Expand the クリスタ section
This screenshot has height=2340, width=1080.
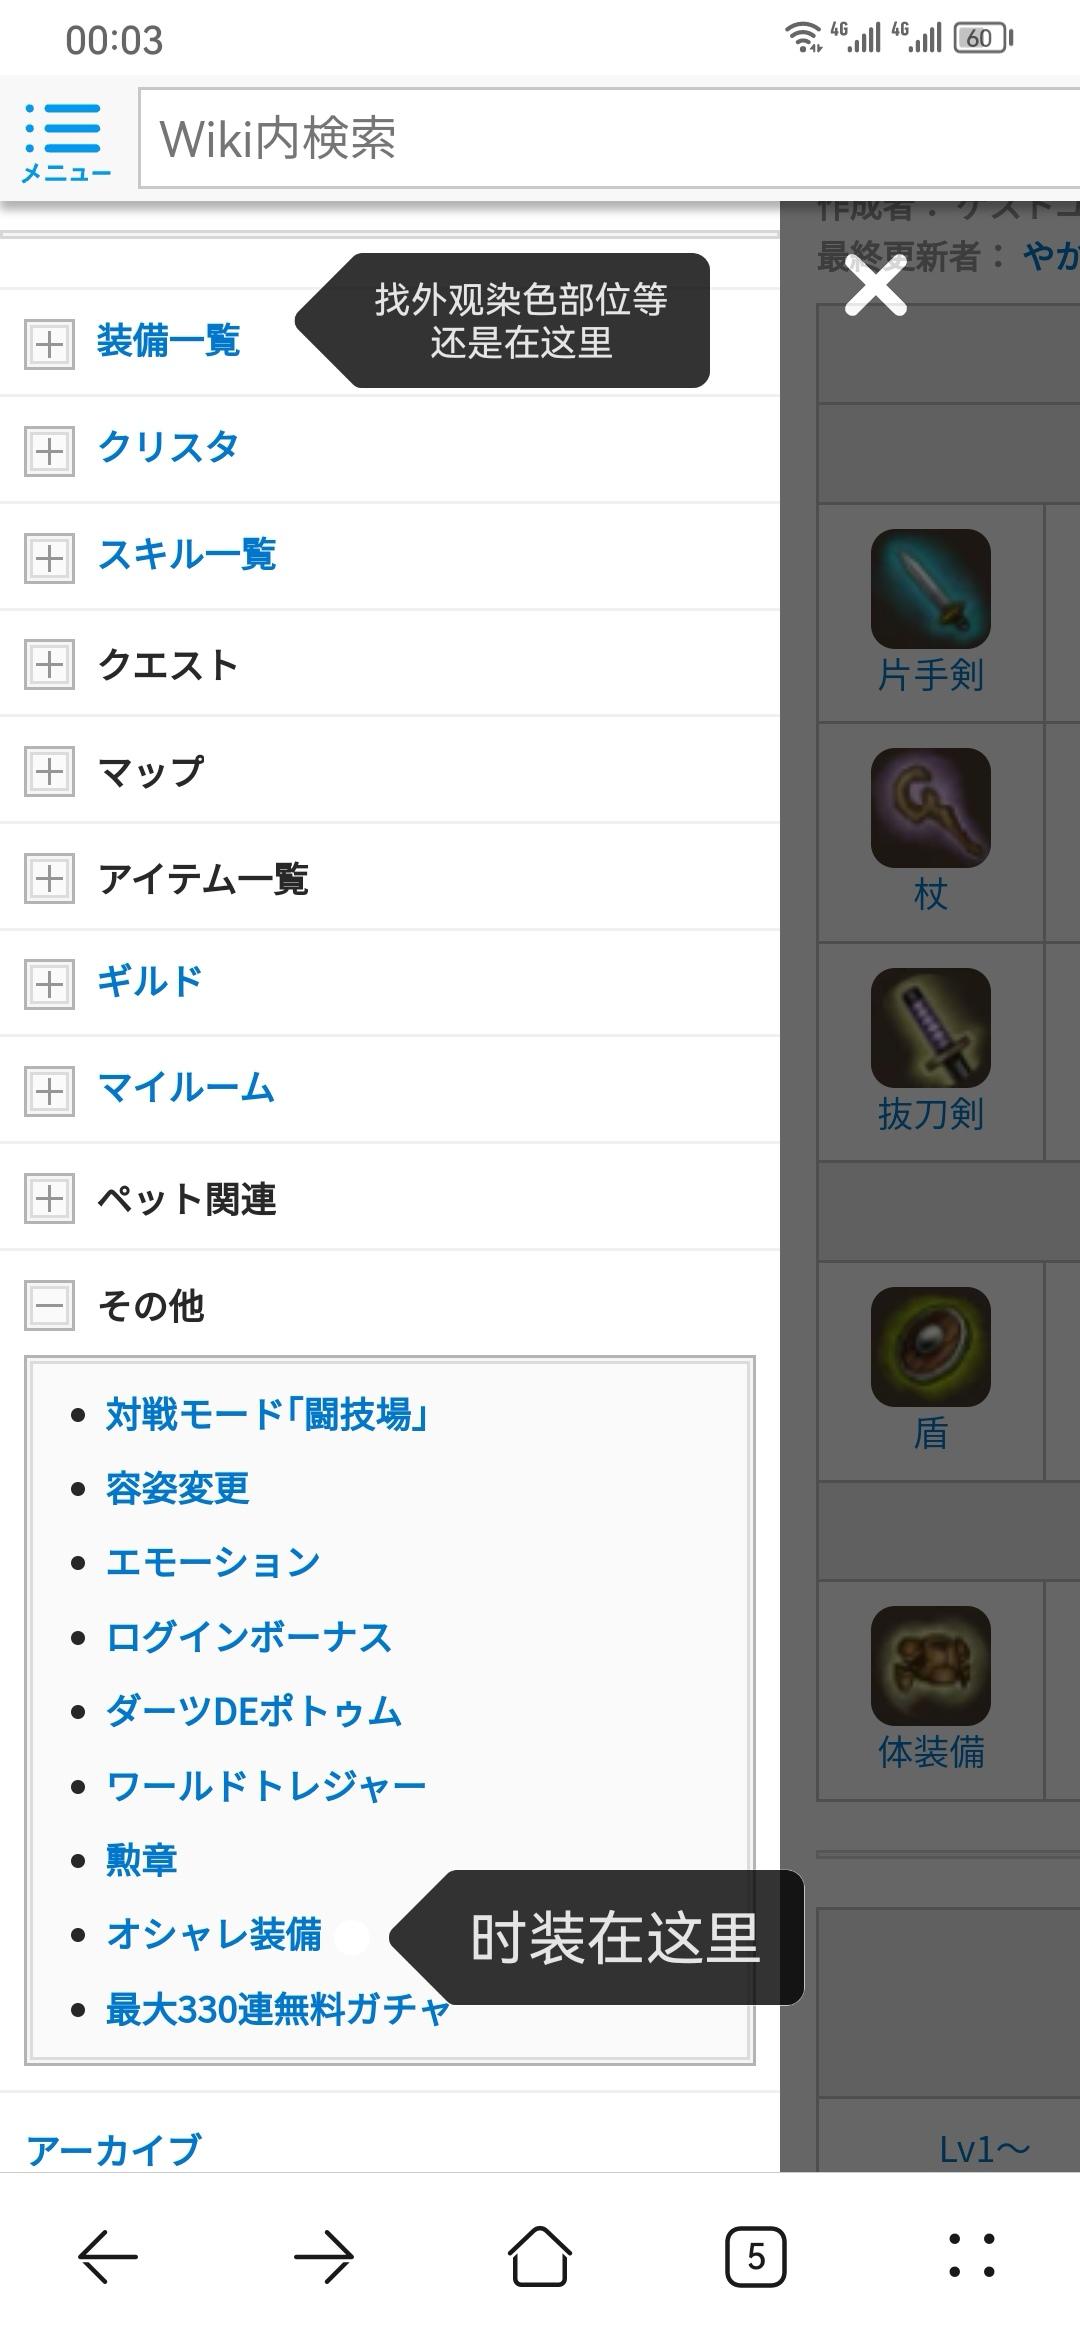click(x=49, y=451)
